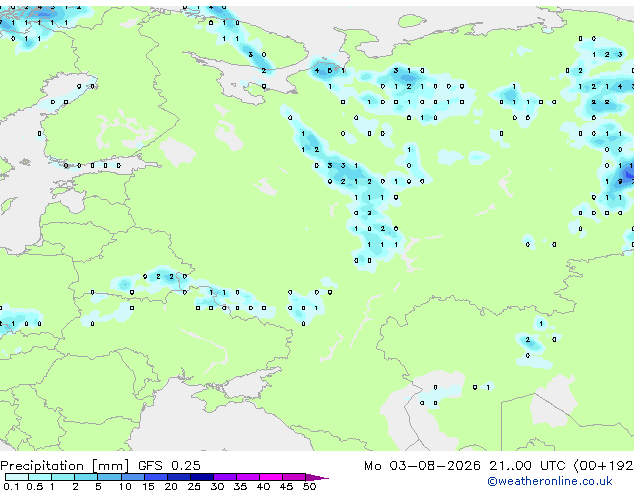Click the purple legend swatch between 30 and 35
The image size is (634, 490).
coord(225,477)
